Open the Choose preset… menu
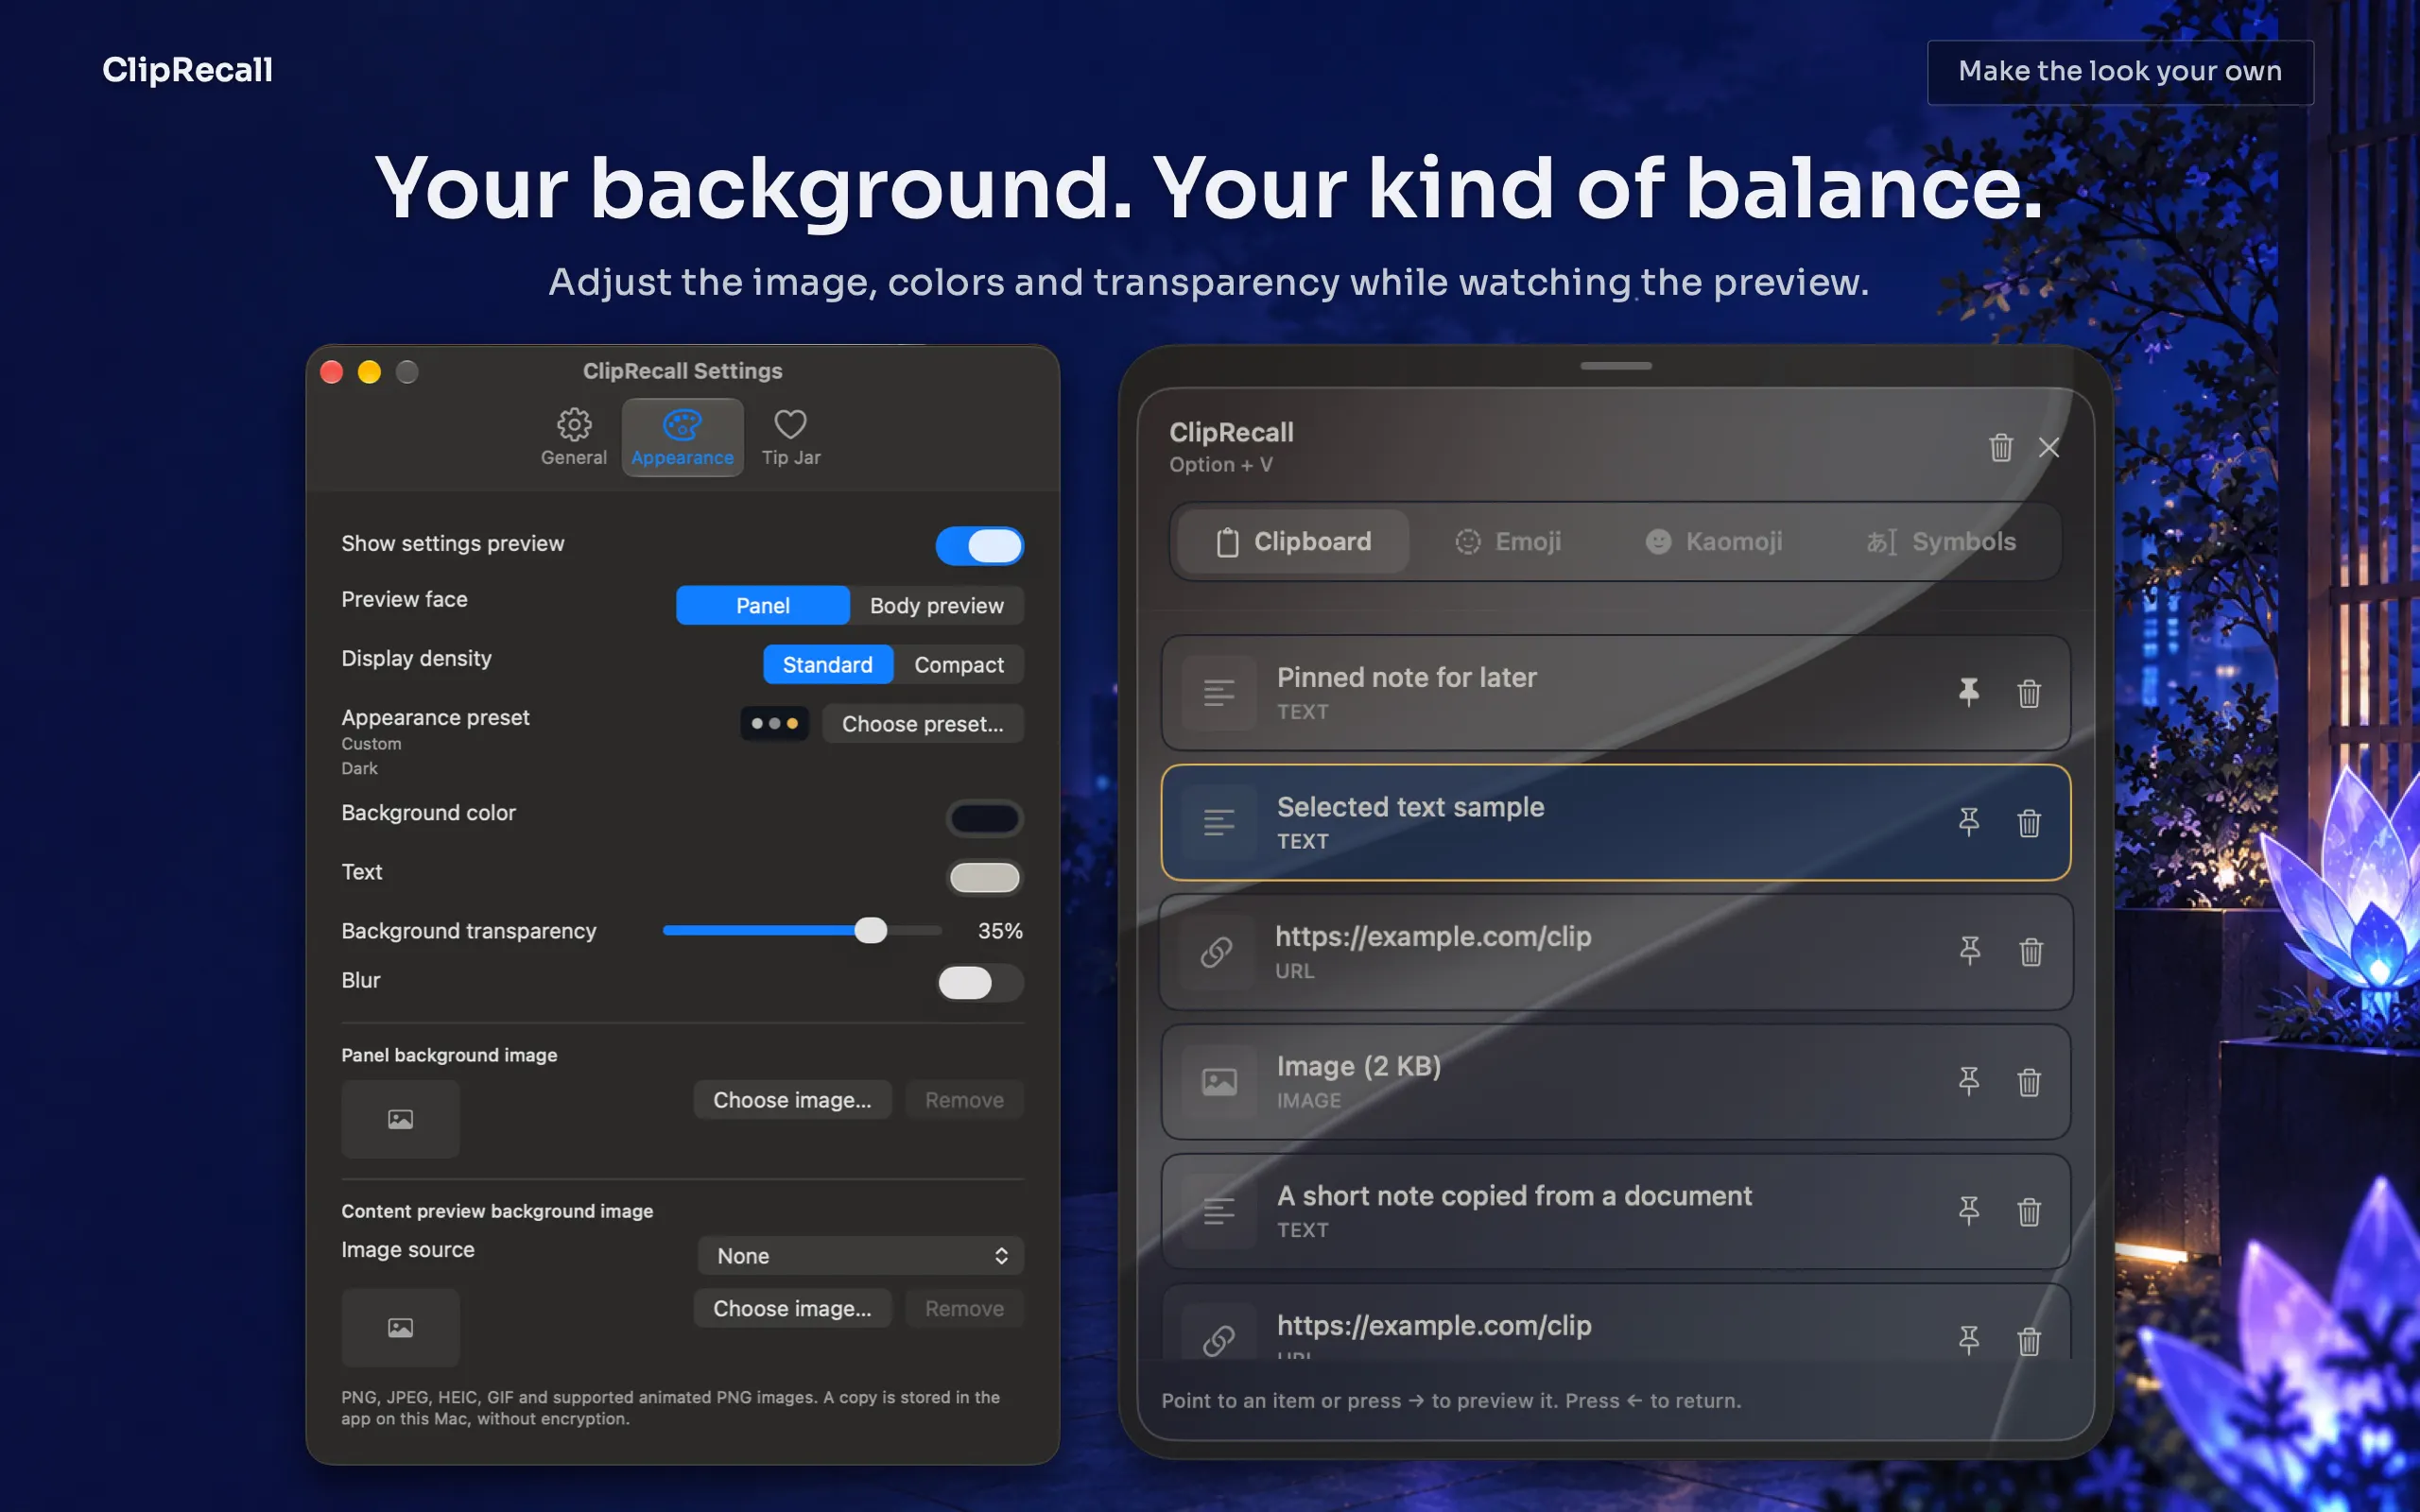This screenshot has width=2420, height=1512. (922, 723)
